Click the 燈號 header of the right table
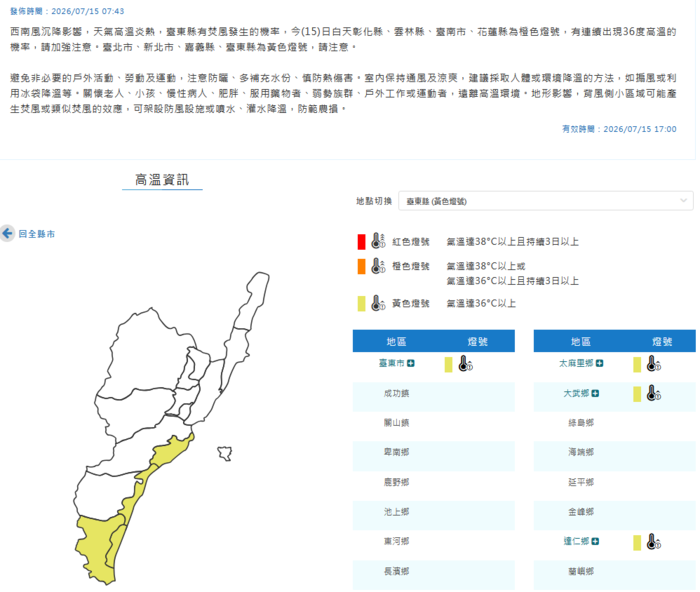The image size is (700, 592). click(x=662, y=342)
